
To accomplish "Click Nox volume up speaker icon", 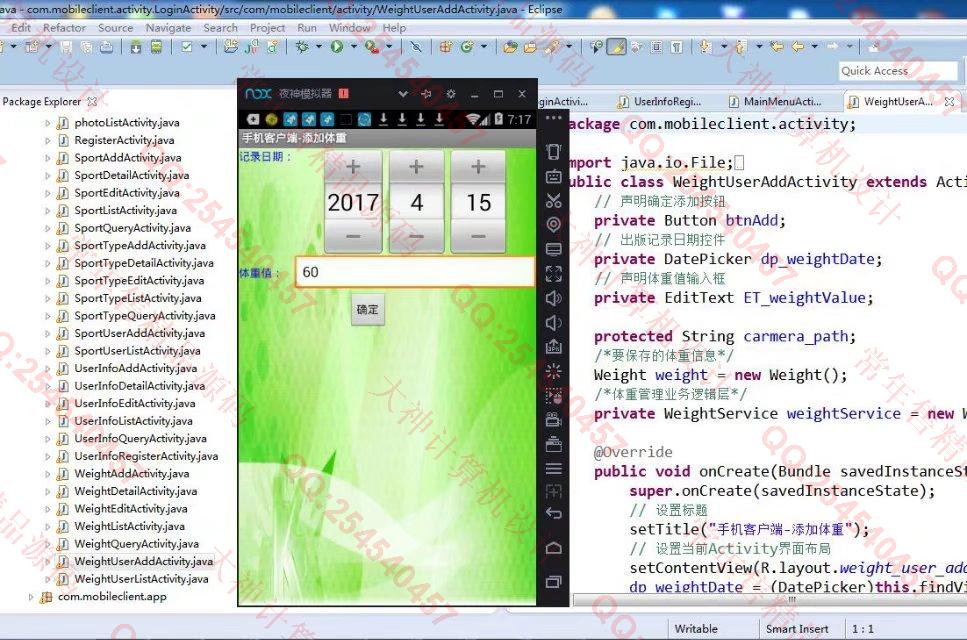I will tap(553, 298).
